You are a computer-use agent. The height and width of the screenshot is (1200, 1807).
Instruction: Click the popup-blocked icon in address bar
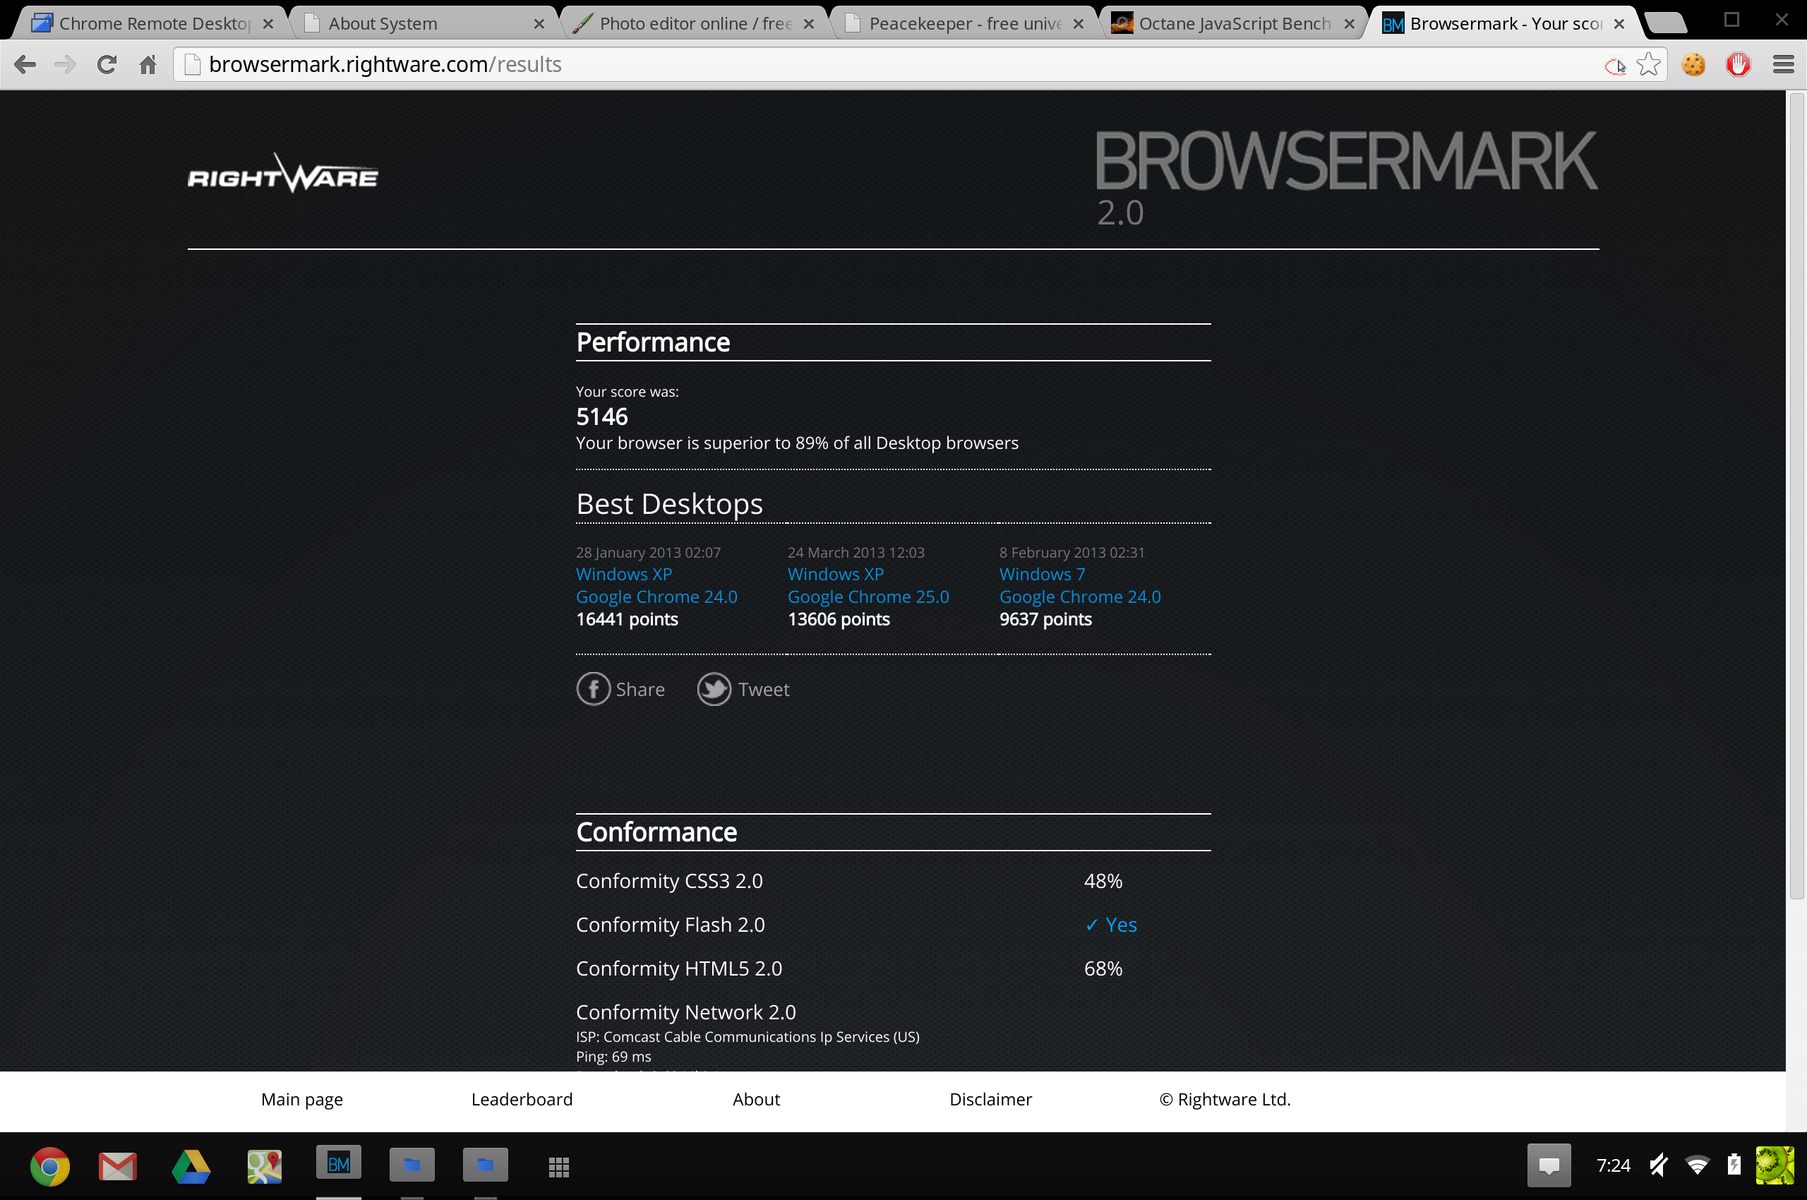[1615, 66]
